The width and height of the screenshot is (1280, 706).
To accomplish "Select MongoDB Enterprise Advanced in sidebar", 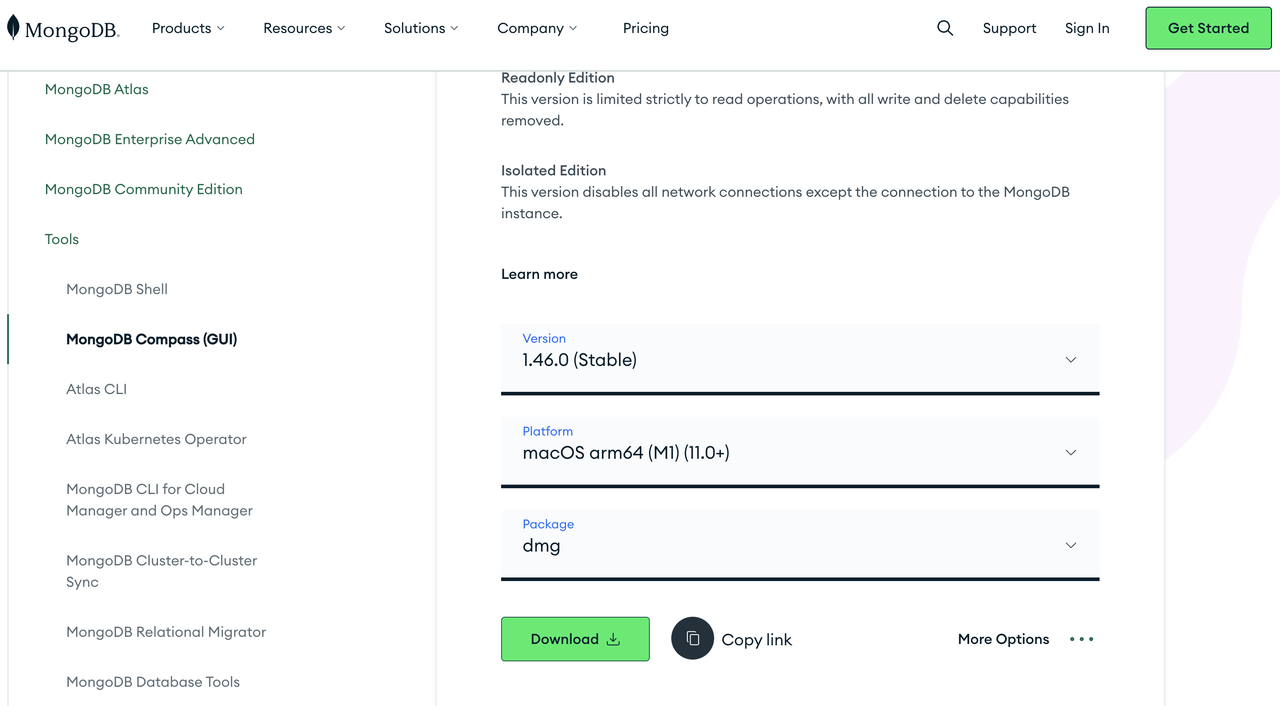I will click(x=150, y=139).
